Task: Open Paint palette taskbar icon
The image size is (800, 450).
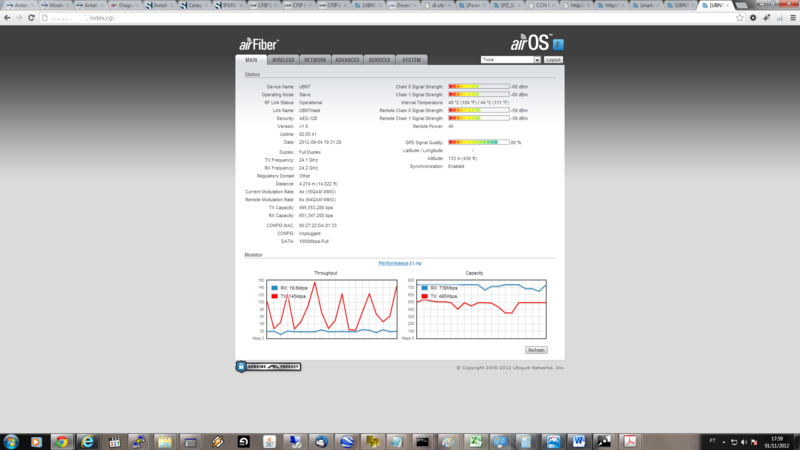Action: pyautogui.click(x=448, y=442)
